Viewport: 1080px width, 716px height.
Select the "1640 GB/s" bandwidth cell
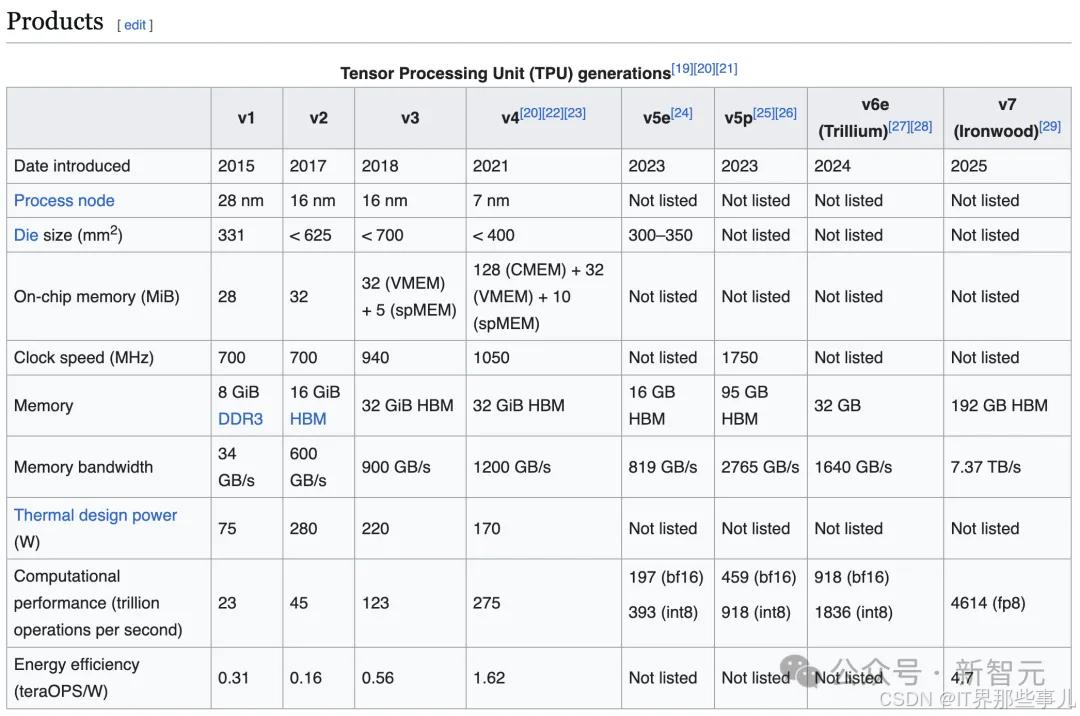875,467
